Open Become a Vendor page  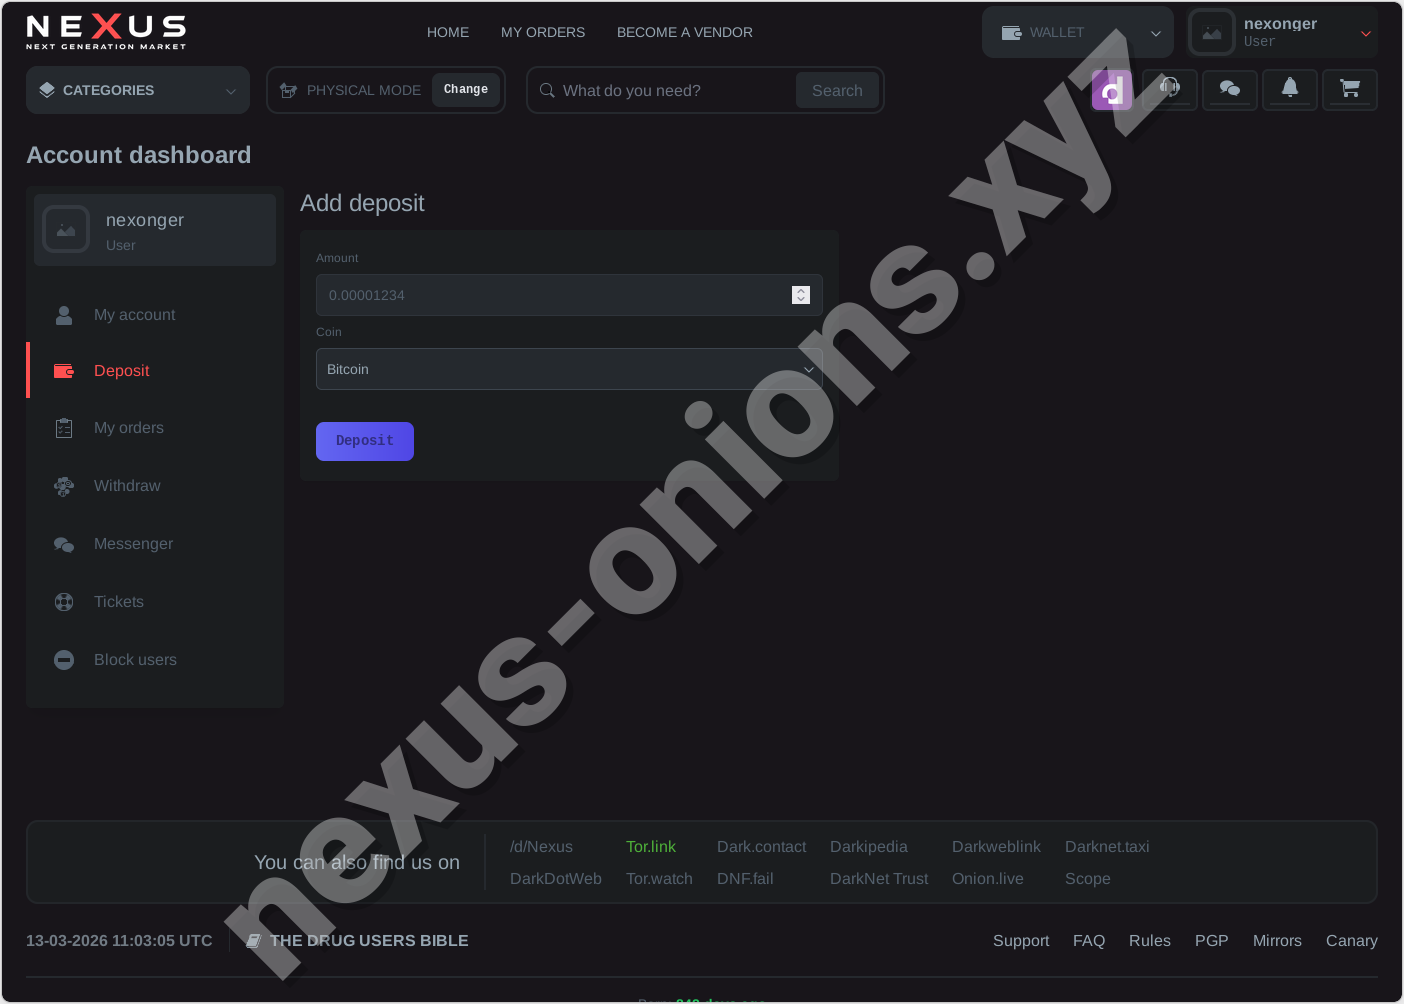click(x=685, y=32)
